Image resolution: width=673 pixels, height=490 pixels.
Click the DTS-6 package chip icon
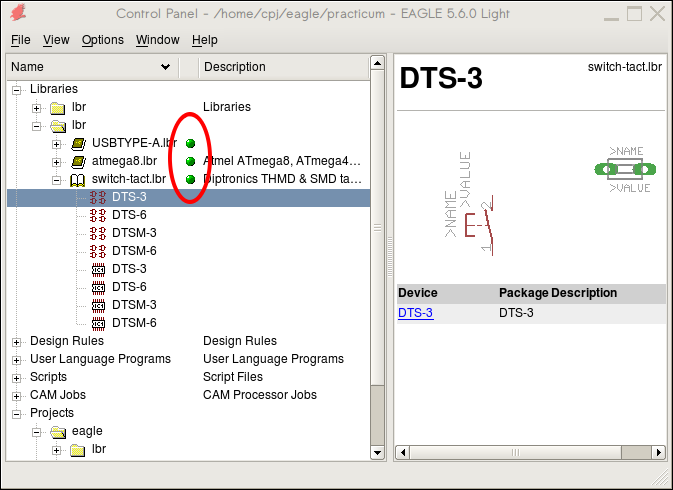(x=98, y=287)
